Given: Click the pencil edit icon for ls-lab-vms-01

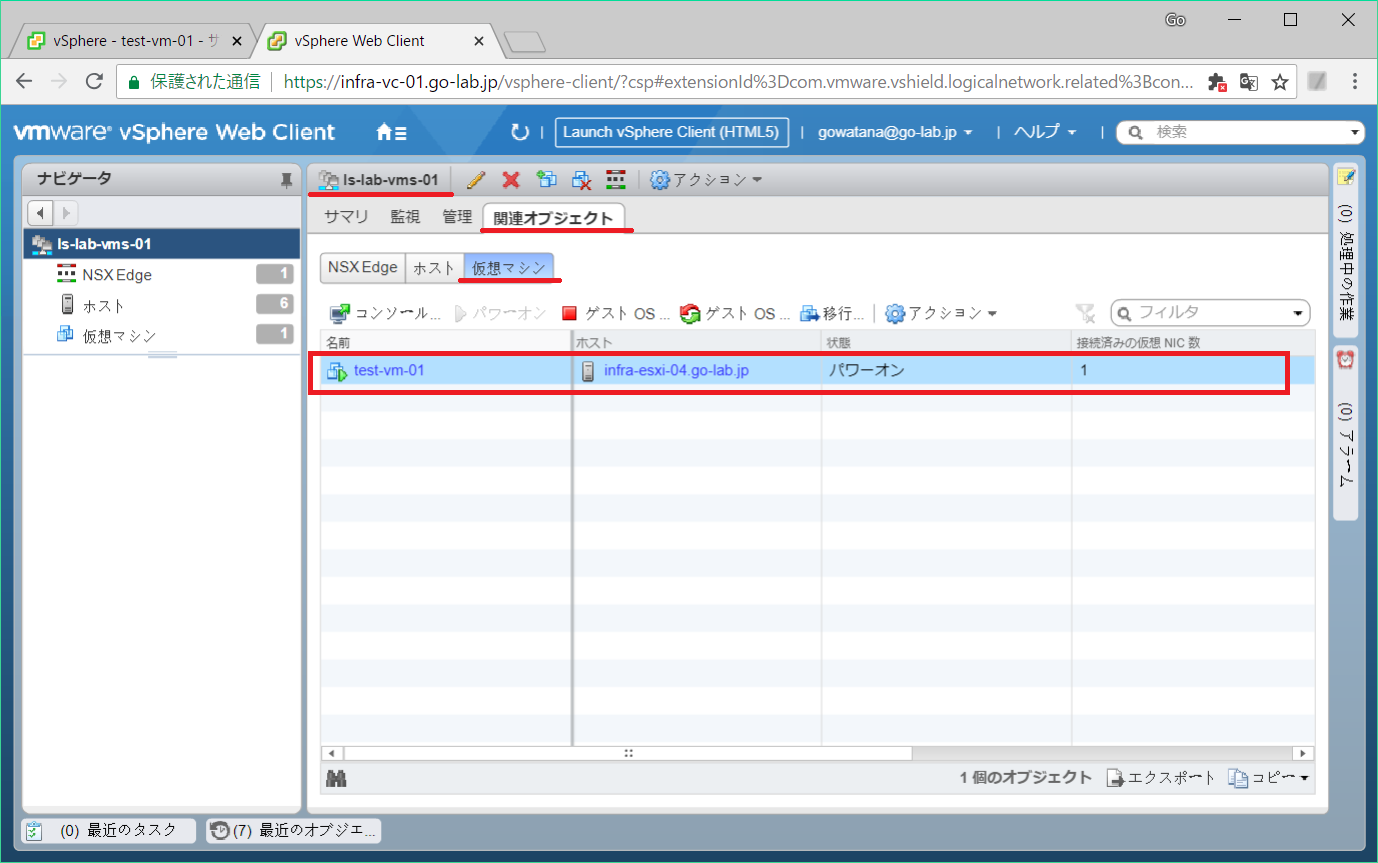Looking at the screenshot, I should (x=476, y=180).
